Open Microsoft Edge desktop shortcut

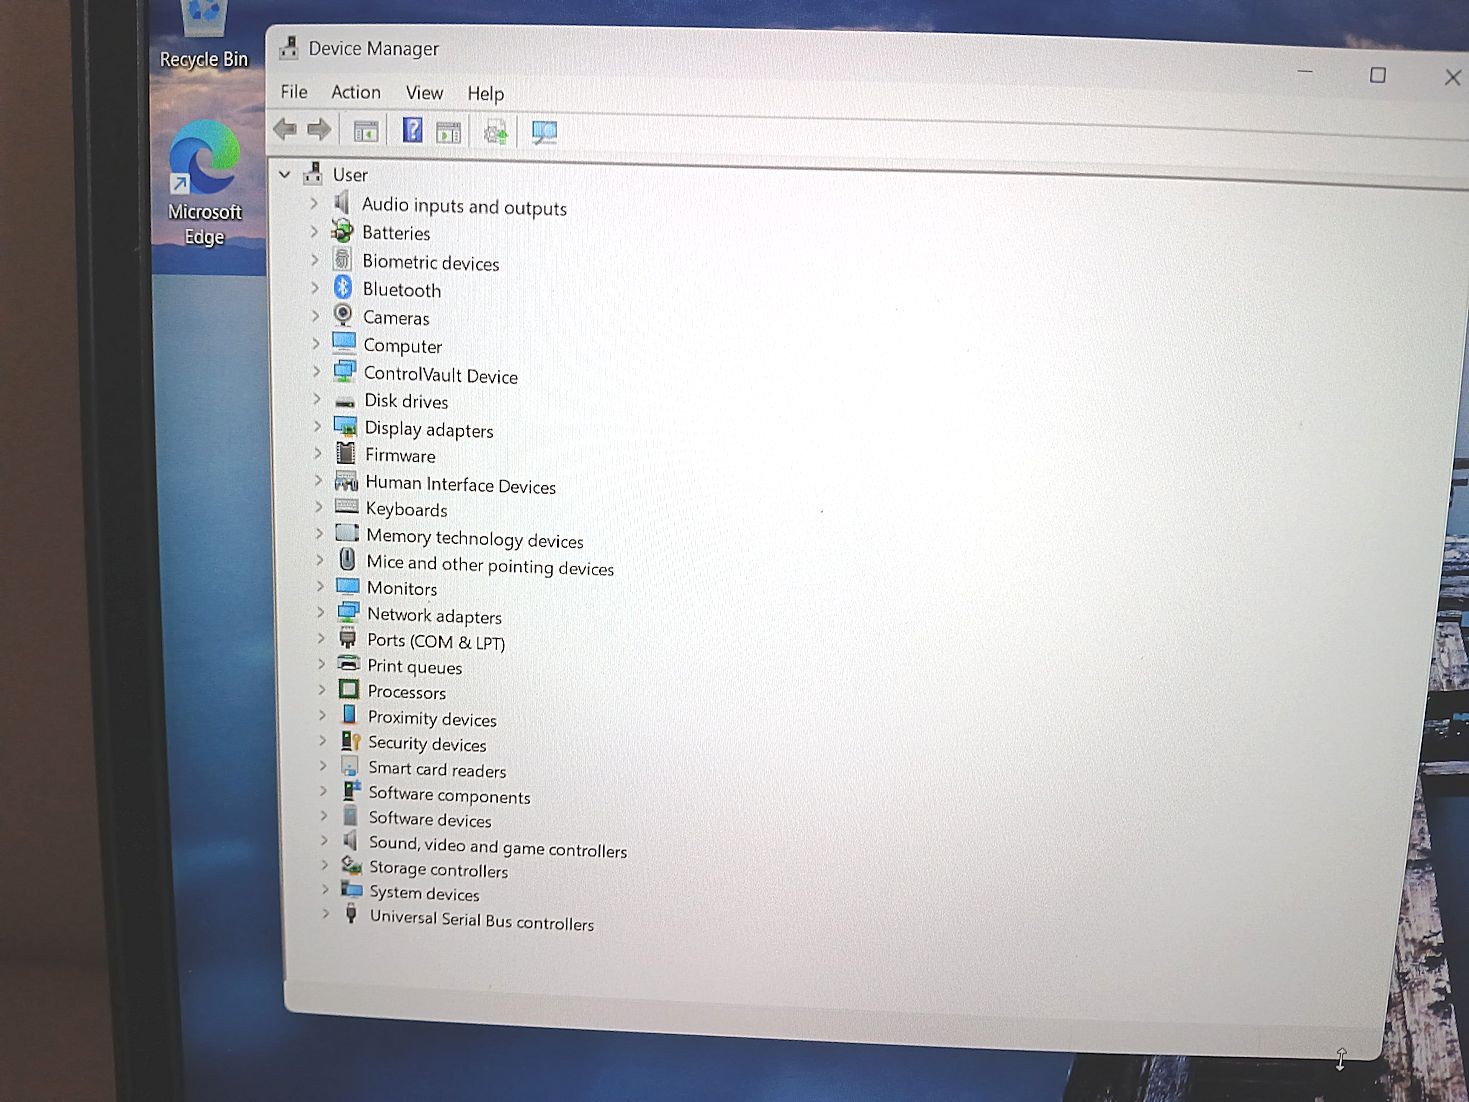click(205, 183)
